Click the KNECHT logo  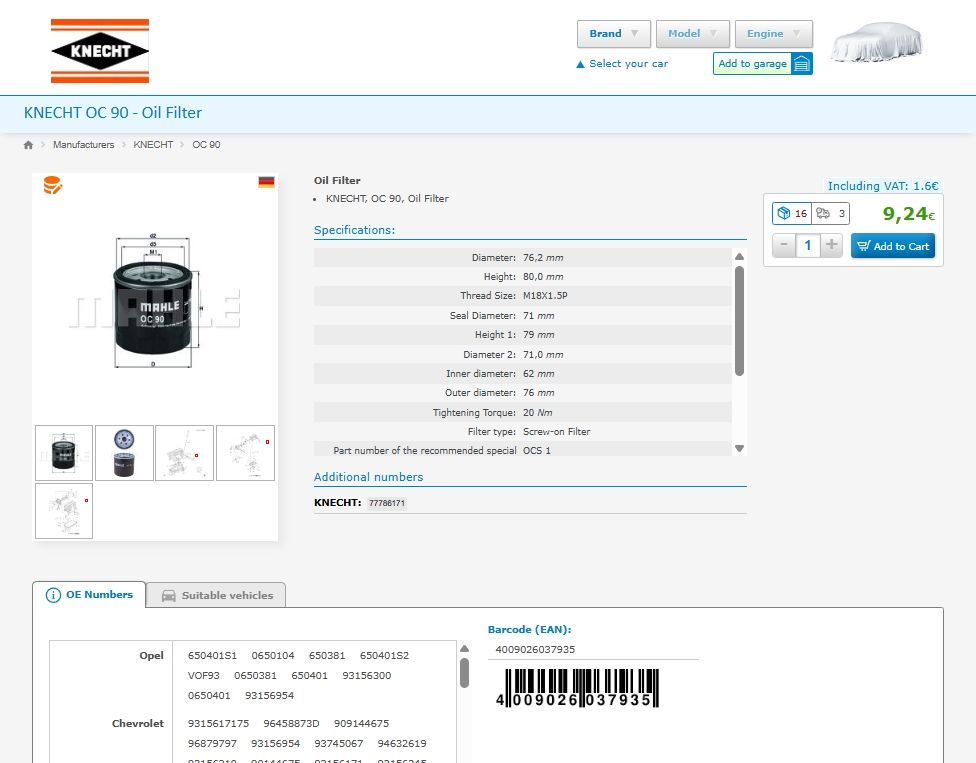(x=100, y=51)
